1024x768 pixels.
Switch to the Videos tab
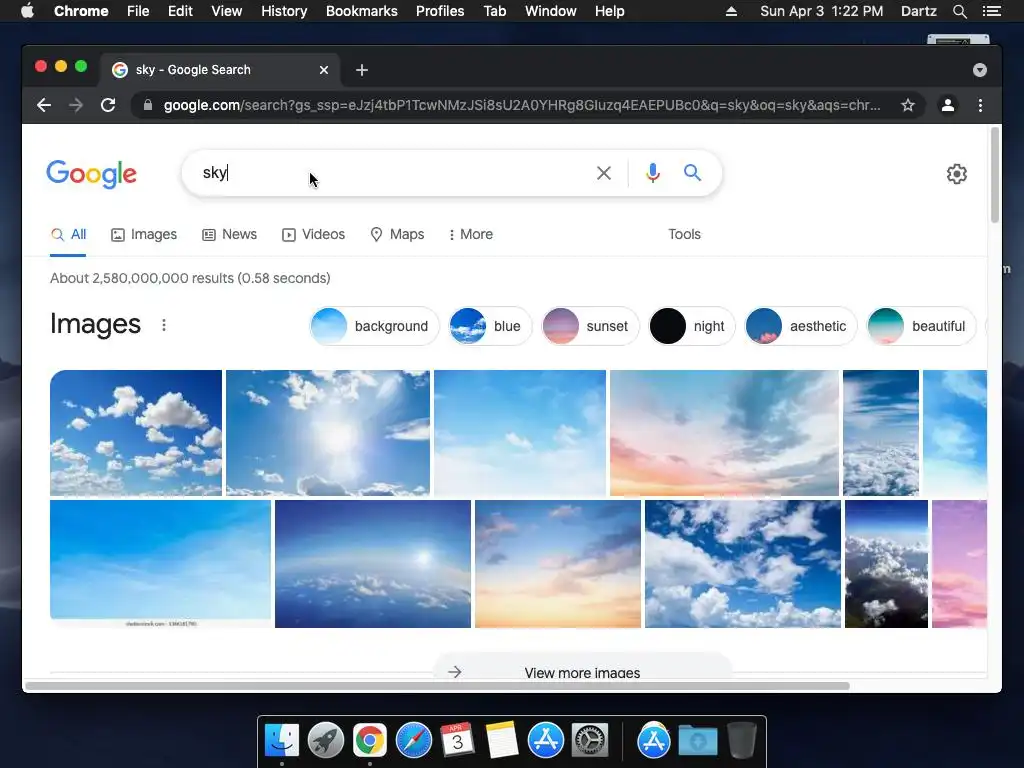point(313,234)
